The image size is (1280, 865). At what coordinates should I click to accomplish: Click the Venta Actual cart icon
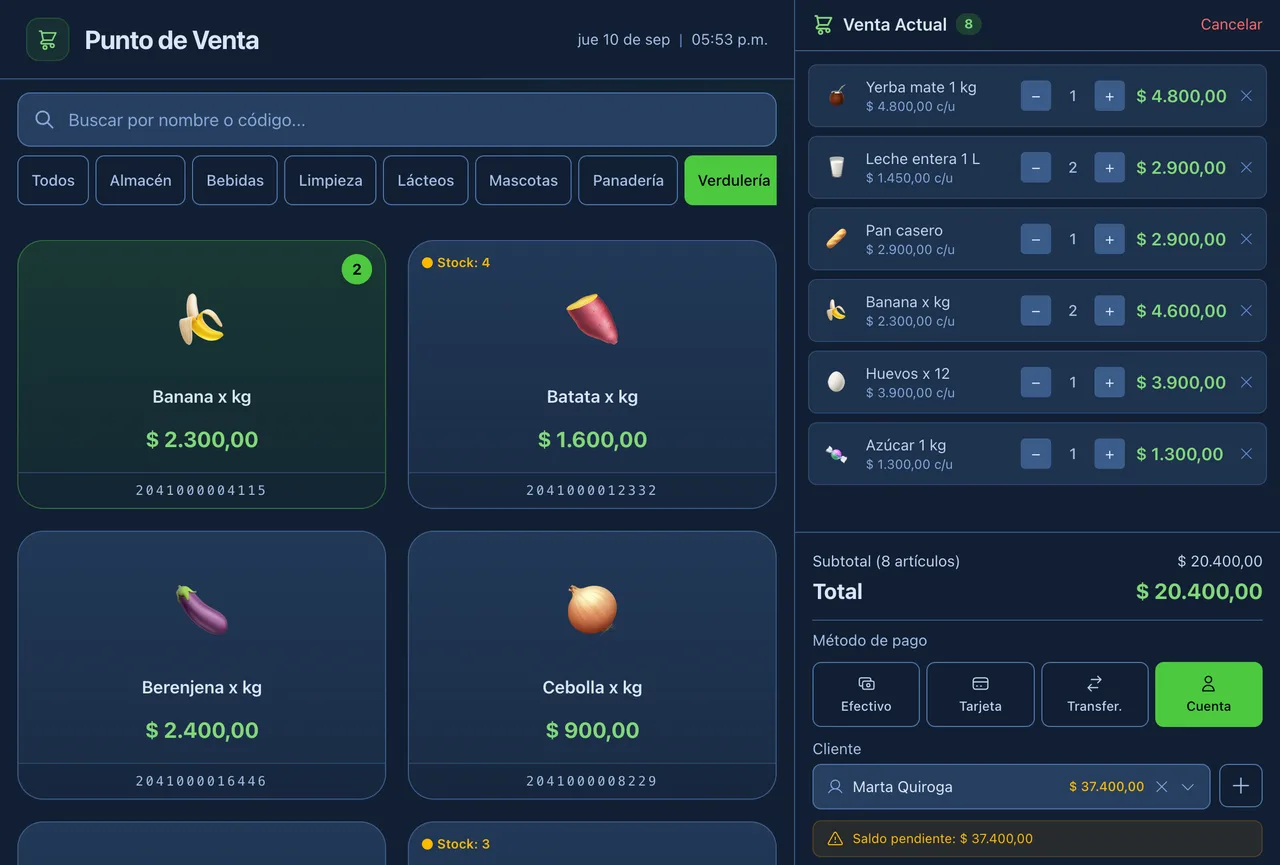pos(823,25)
